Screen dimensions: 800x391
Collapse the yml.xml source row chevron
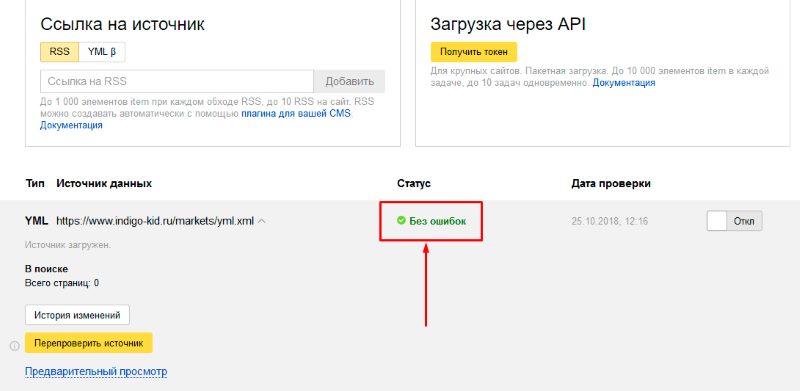coord(261,221)
